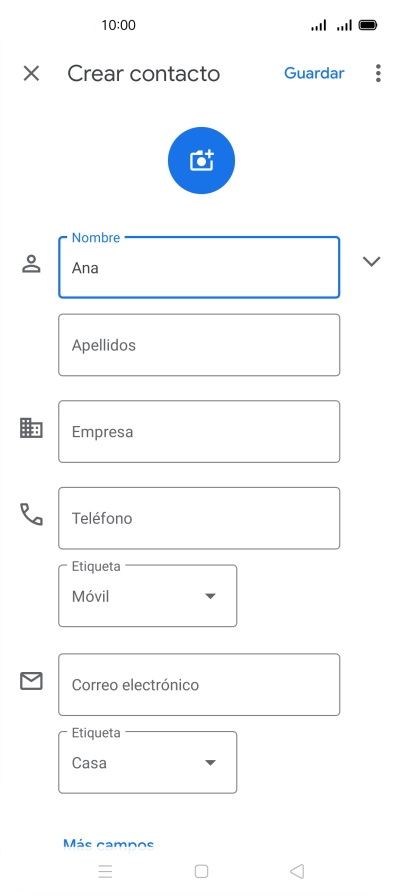The width and height of the screenshot is (403, 896).
Task: Open the Móvil phone label dropdown
Action: tap(147, 596)
